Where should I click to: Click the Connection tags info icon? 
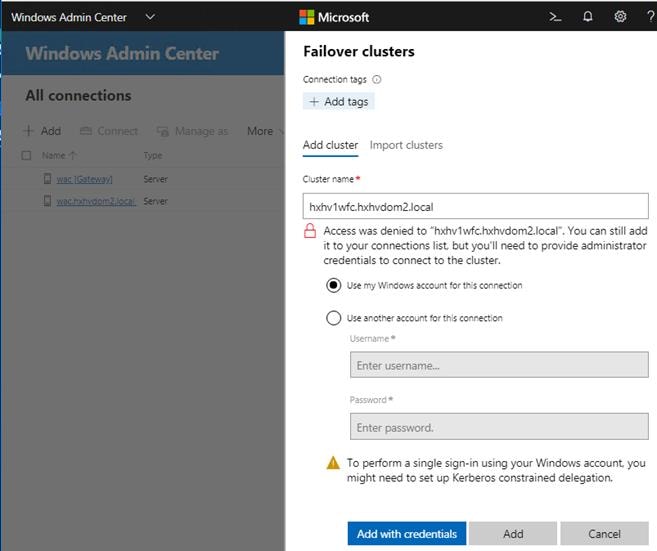377,80
